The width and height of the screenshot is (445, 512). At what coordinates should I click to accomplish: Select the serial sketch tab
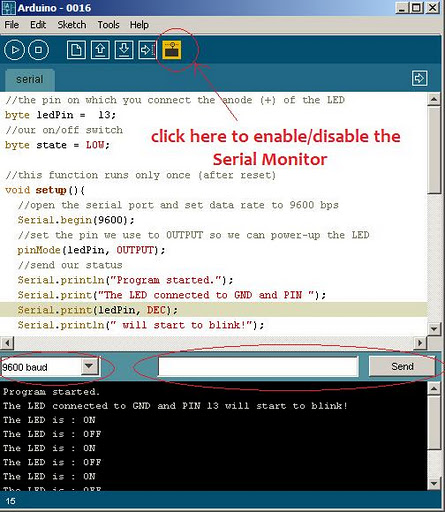(x=30, y=80)
